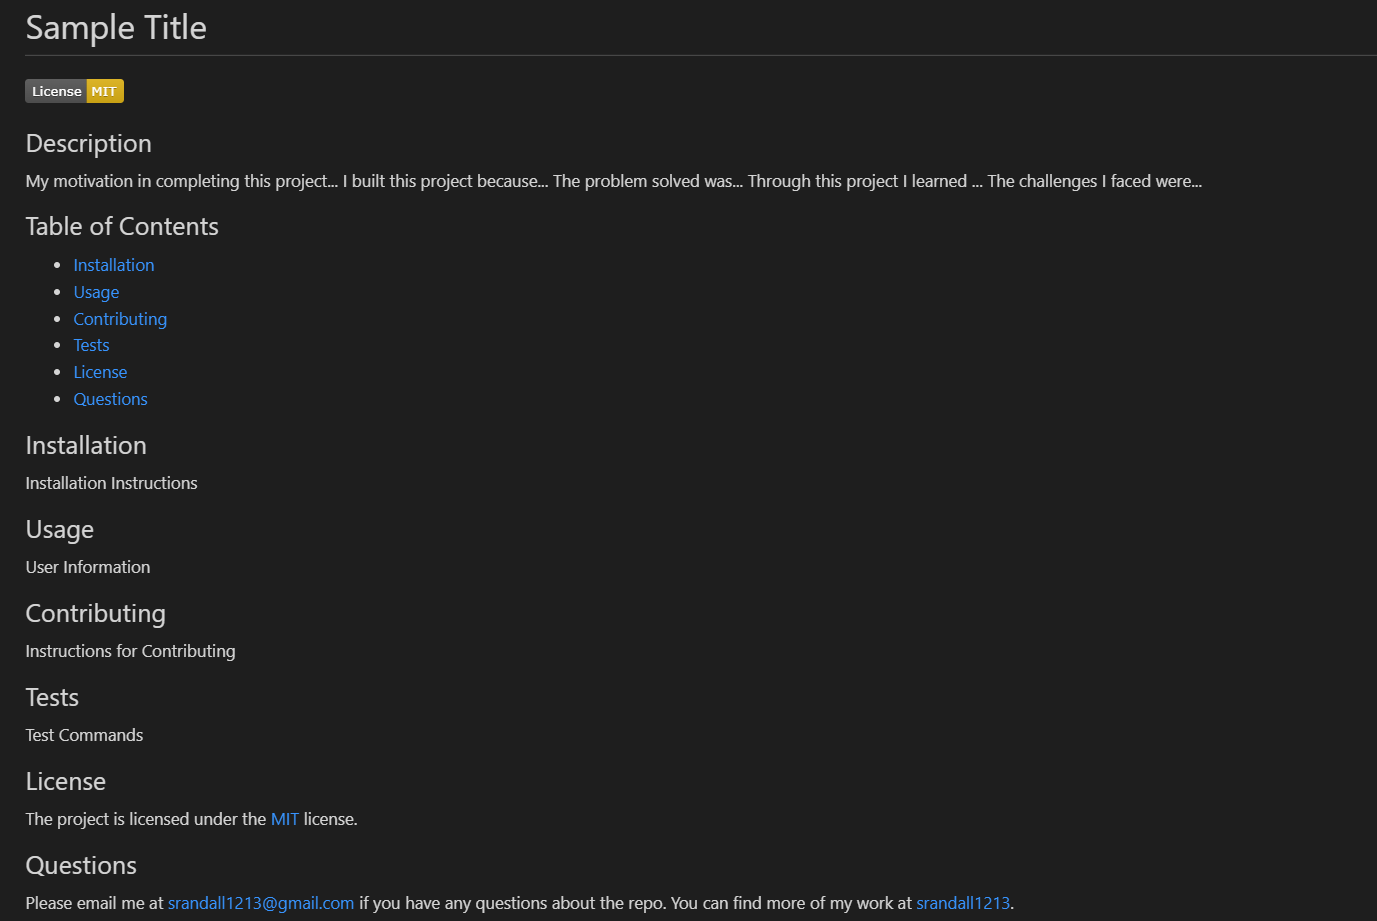Screen dimensions: 1377x921
Task: Click the License MIT badge
Action: [x=74, y=91]
